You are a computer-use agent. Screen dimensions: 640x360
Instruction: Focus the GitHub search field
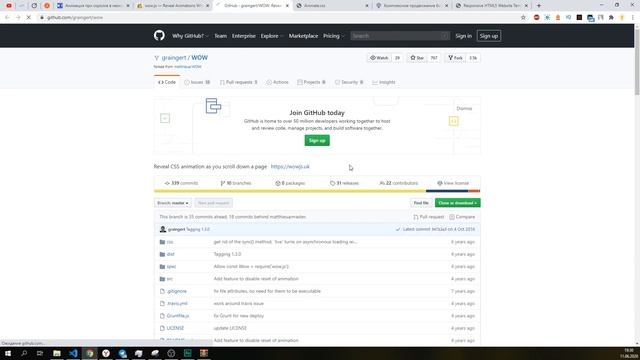[x=400, y=36]
